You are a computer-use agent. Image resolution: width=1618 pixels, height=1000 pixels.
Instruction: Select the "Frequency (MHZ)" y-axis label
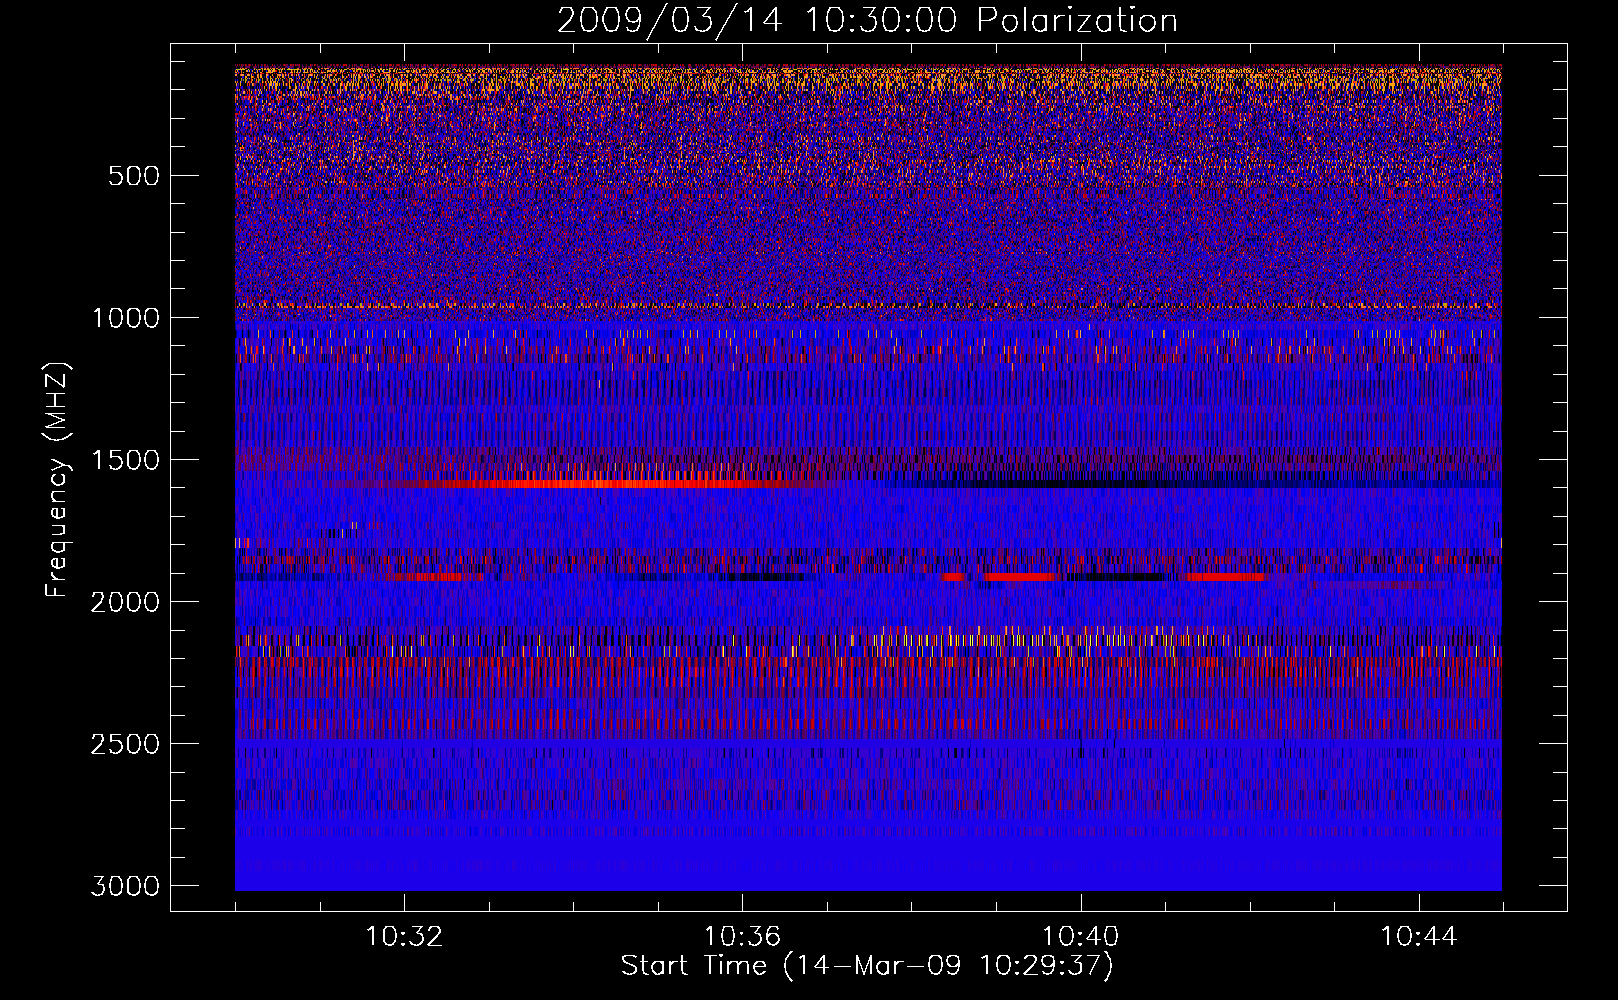57,479
